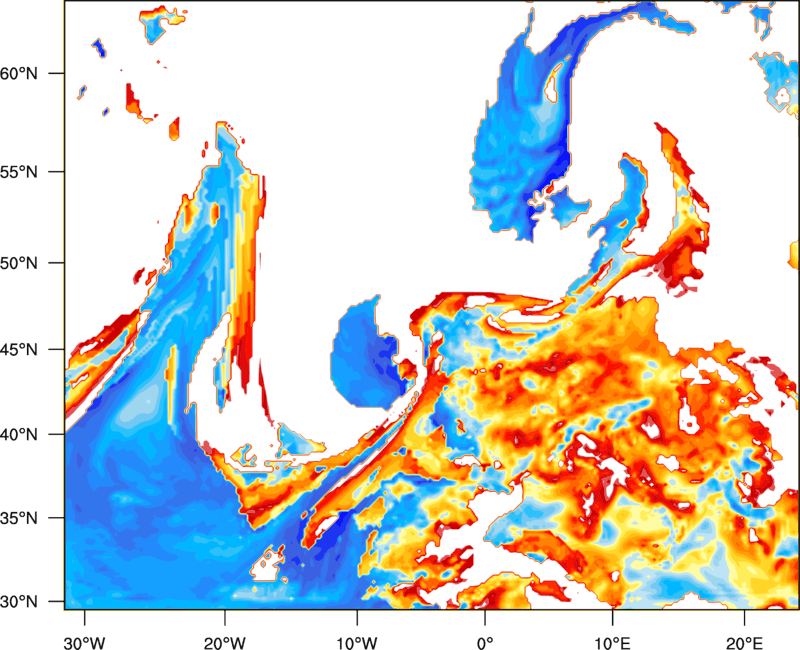The height and width of the screenshot is (650, 800).
Task: Click the tick mark beside 60°N
Action: tap(57, 73)
